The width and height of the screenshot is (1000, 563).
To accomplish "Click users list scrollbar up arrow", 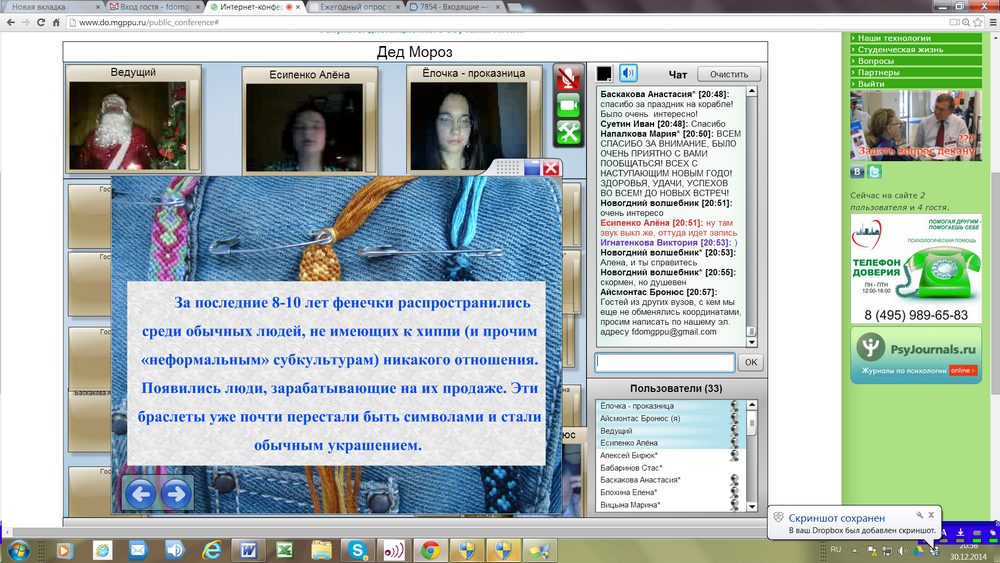I will 752,405.
